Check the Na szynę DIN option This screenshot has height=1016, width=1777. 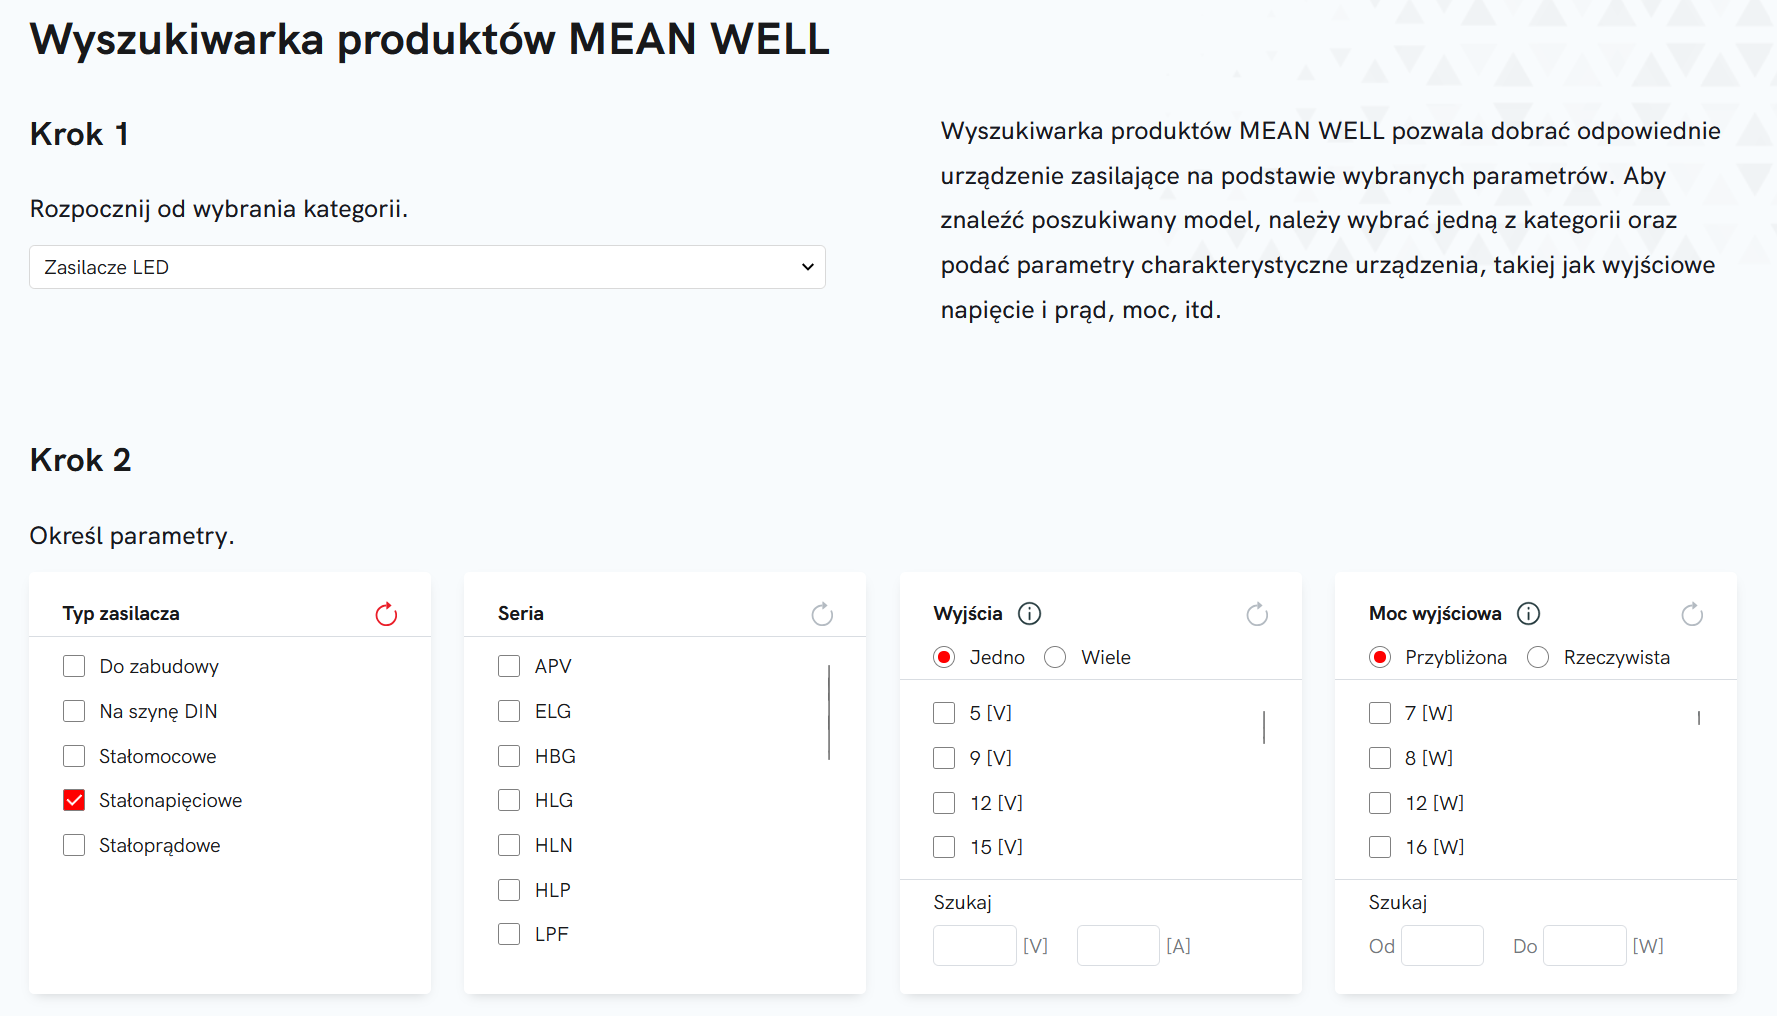(74, 711)
